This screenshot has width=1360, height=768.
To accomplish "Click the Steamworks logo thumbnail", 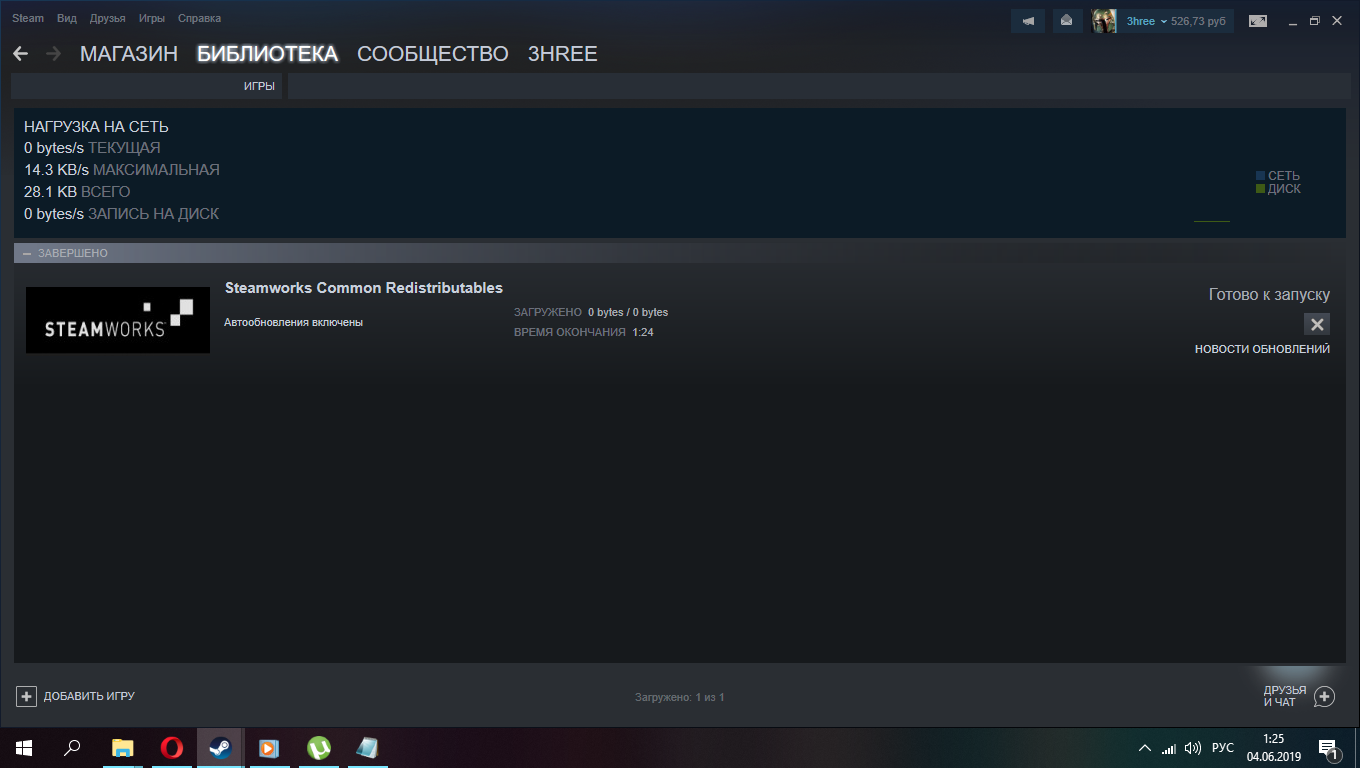I will [x=118, y=320].
